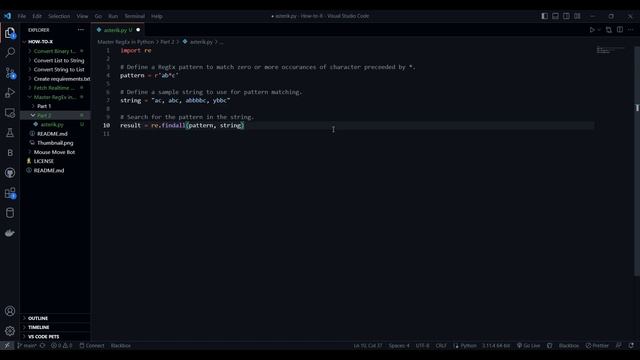Open the Explorer view in activity bar
640x360 pixels.
[x=10, y=33]
